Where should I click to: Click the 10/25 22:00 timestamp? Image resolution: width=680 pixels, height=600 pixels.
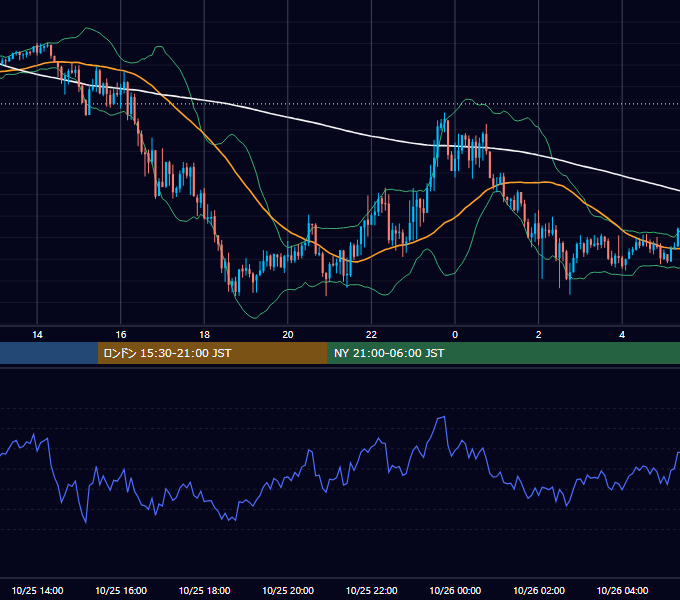[x=371, y=590]
